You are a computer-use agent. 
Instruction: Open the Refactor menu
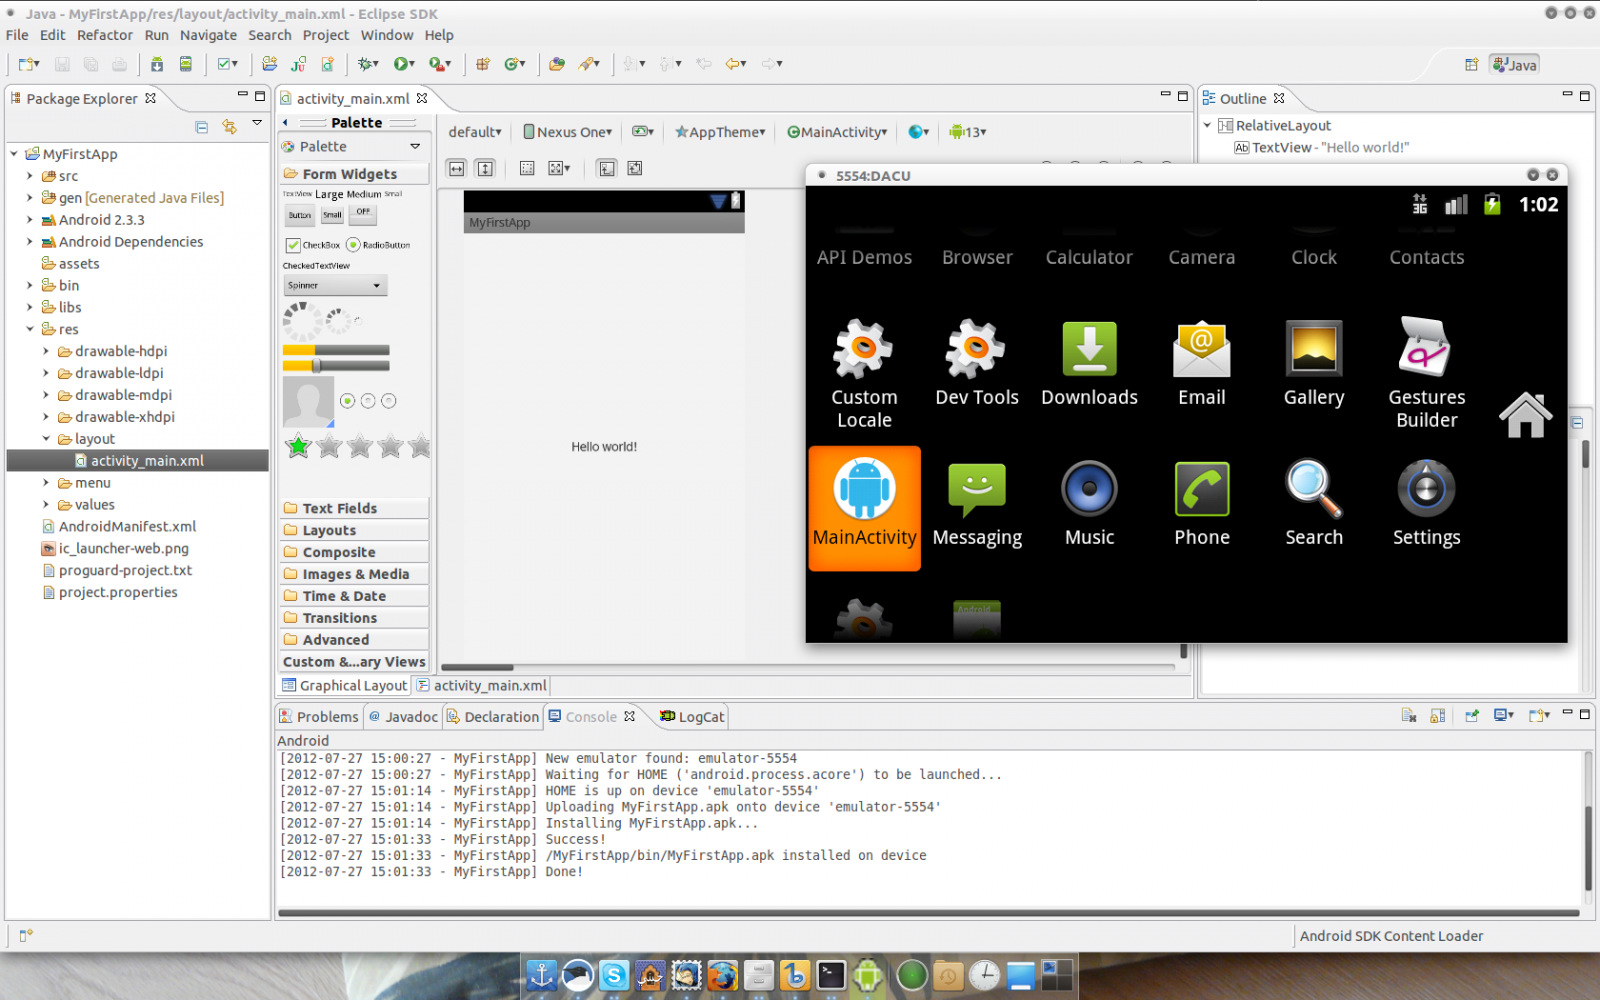(104, 35)
